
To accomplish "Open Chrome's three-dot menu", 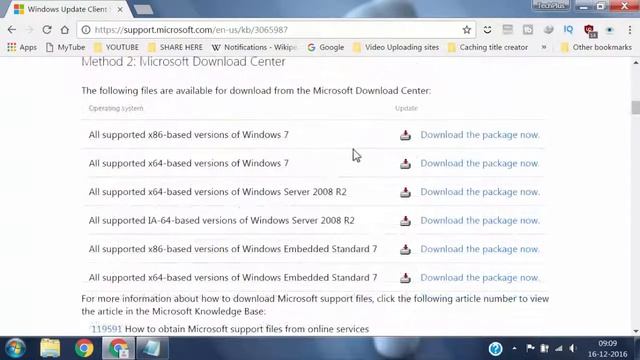I will tap(630, 29).
